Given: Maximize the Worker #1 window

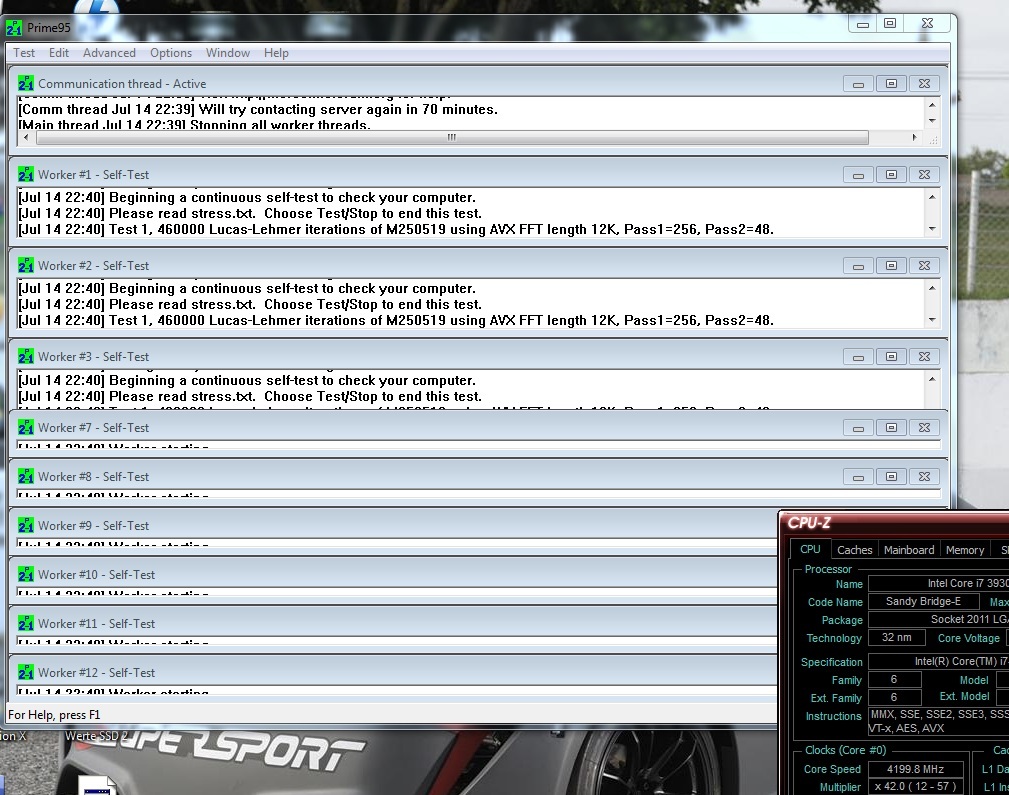Looking at the screenshot, I should (891, 174).
